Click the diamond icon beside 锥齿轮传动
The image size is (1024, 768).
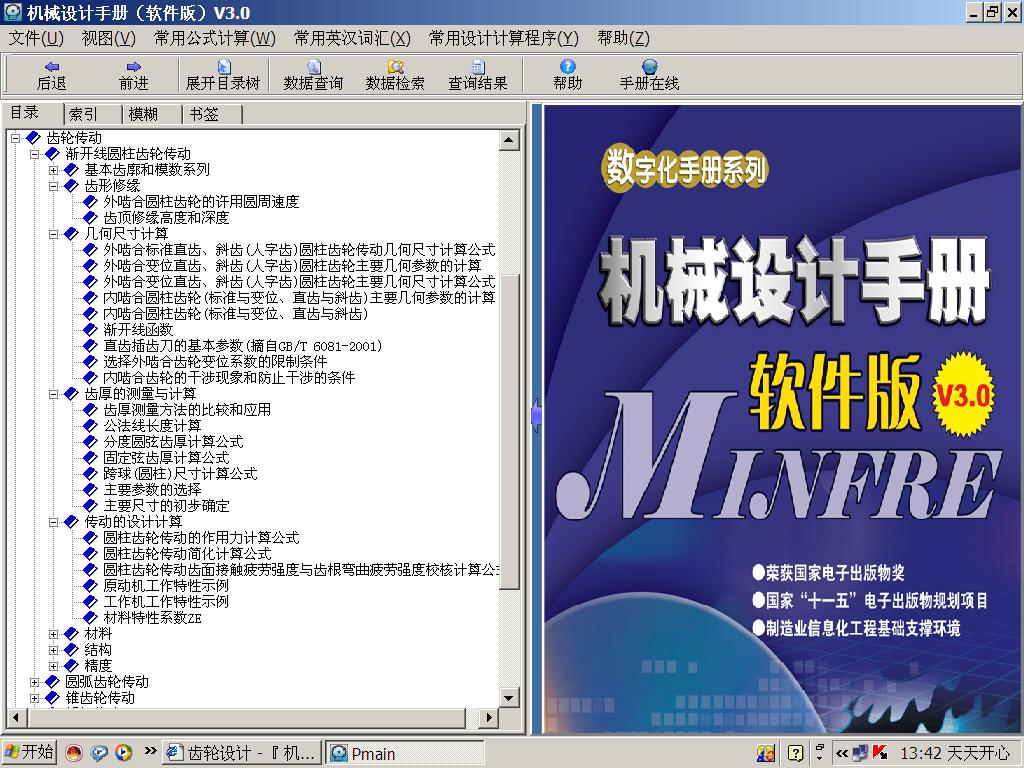pos(52,698)
